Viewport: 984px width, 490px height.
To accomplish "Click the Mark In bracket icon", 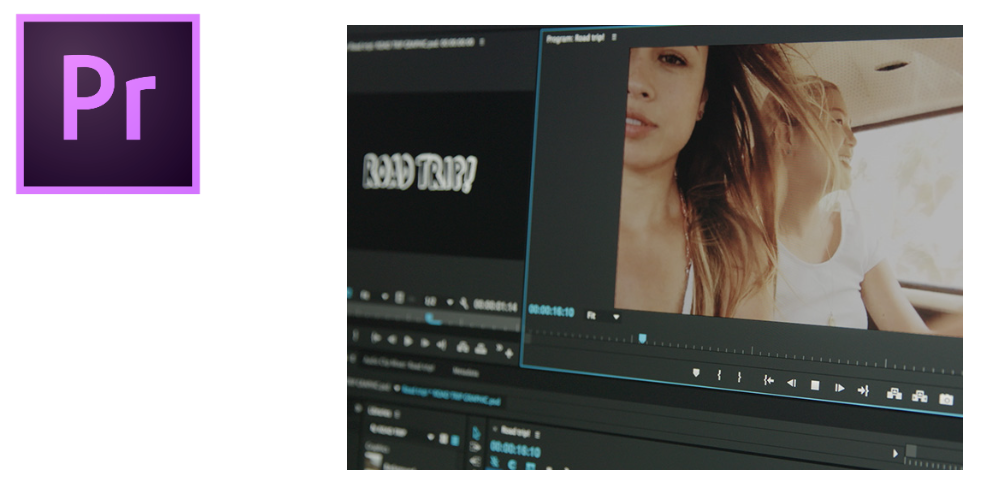I will pos(719,375).
